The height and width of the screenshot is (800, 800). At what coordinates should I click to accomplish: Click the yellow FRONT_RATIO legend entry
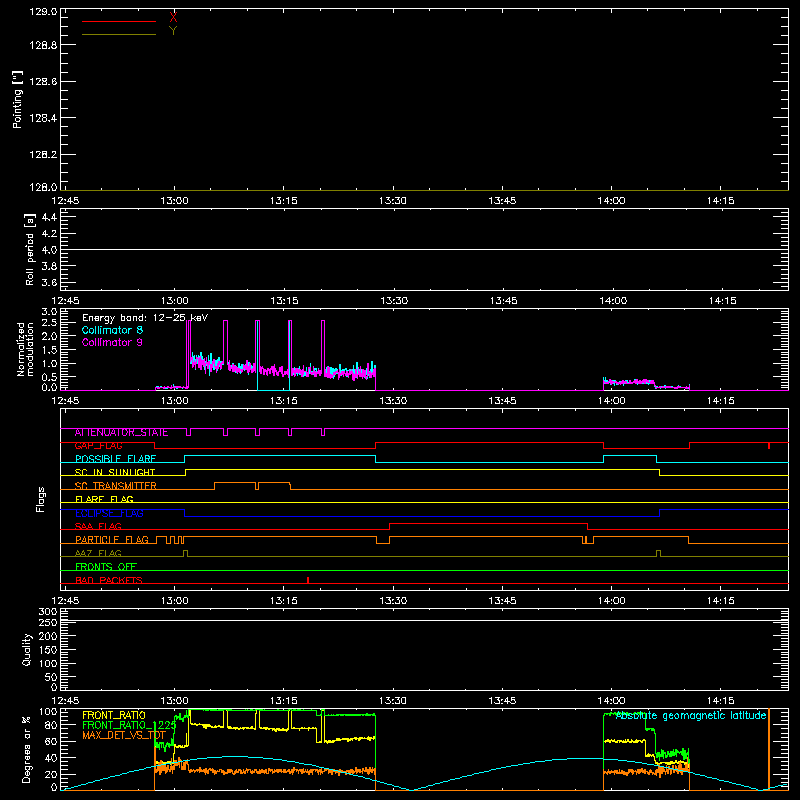[114, 715]
